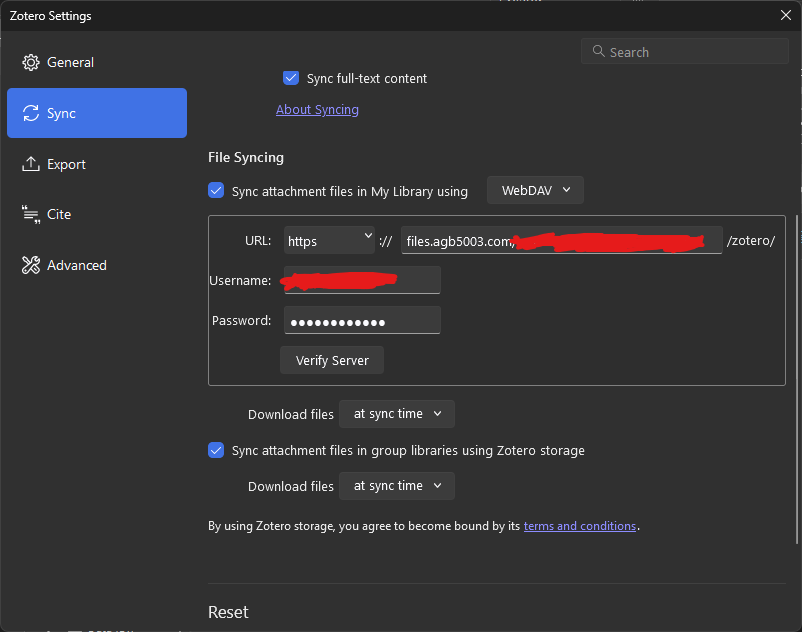802x632 pixels.
Task: Click the wrench icon beside Advanced
Action: coord(29,264)
